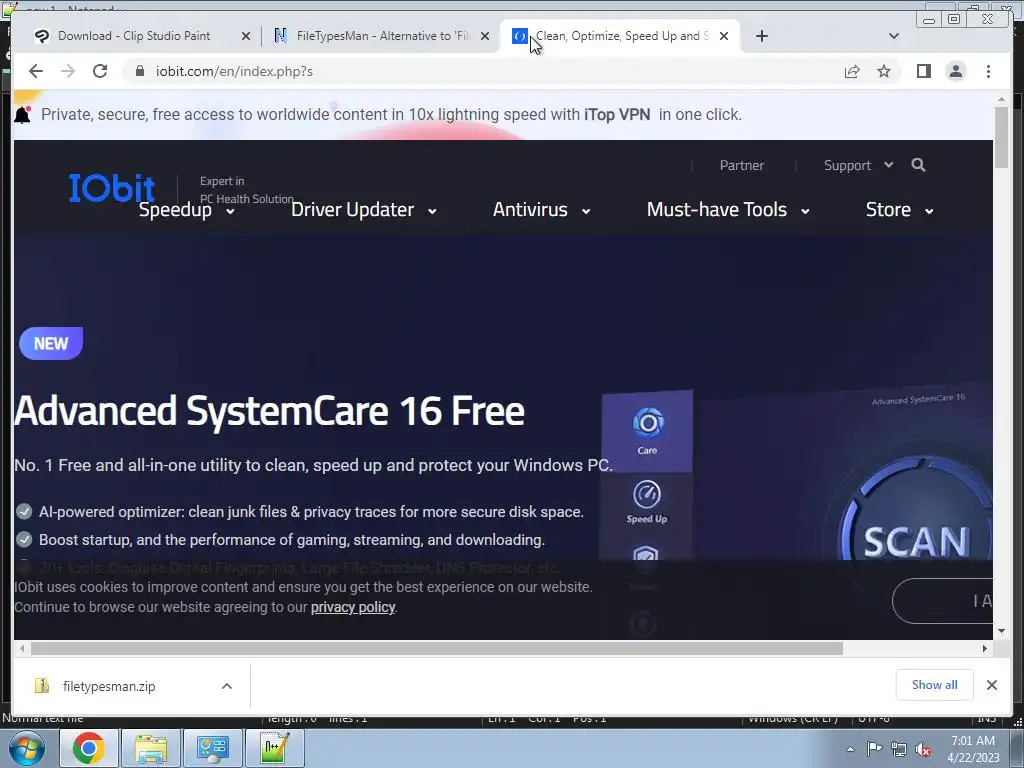This screenshot has height=768, width=1024.
Task: Expand the Driver Updater menu
Action: click(x=364, y=210)
